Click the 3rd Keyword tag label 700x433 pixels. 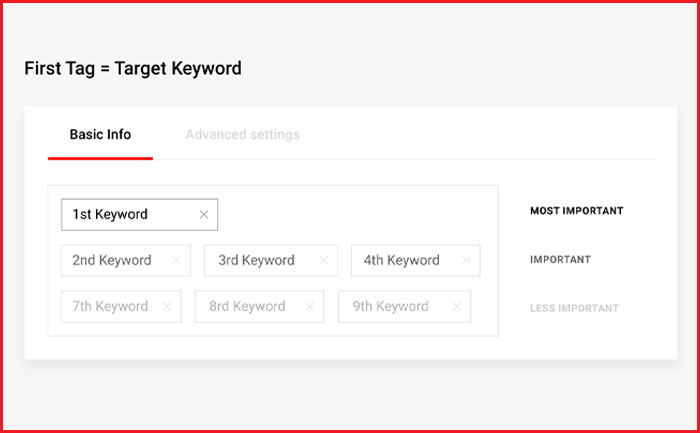[x=257, y=261]
